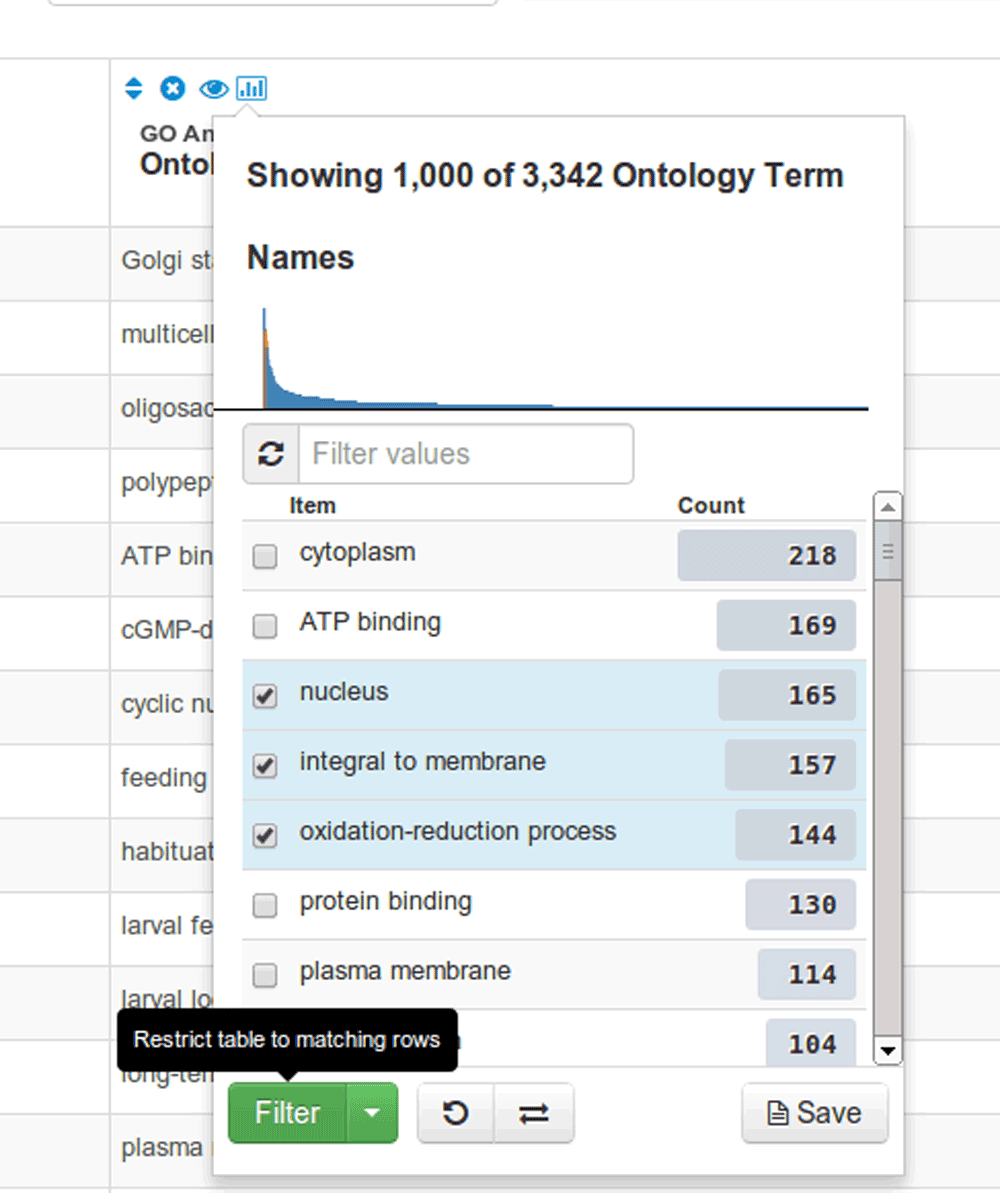Select the oxidation-reduction process row
The image size is (1000, 1193).
point(457,833)
